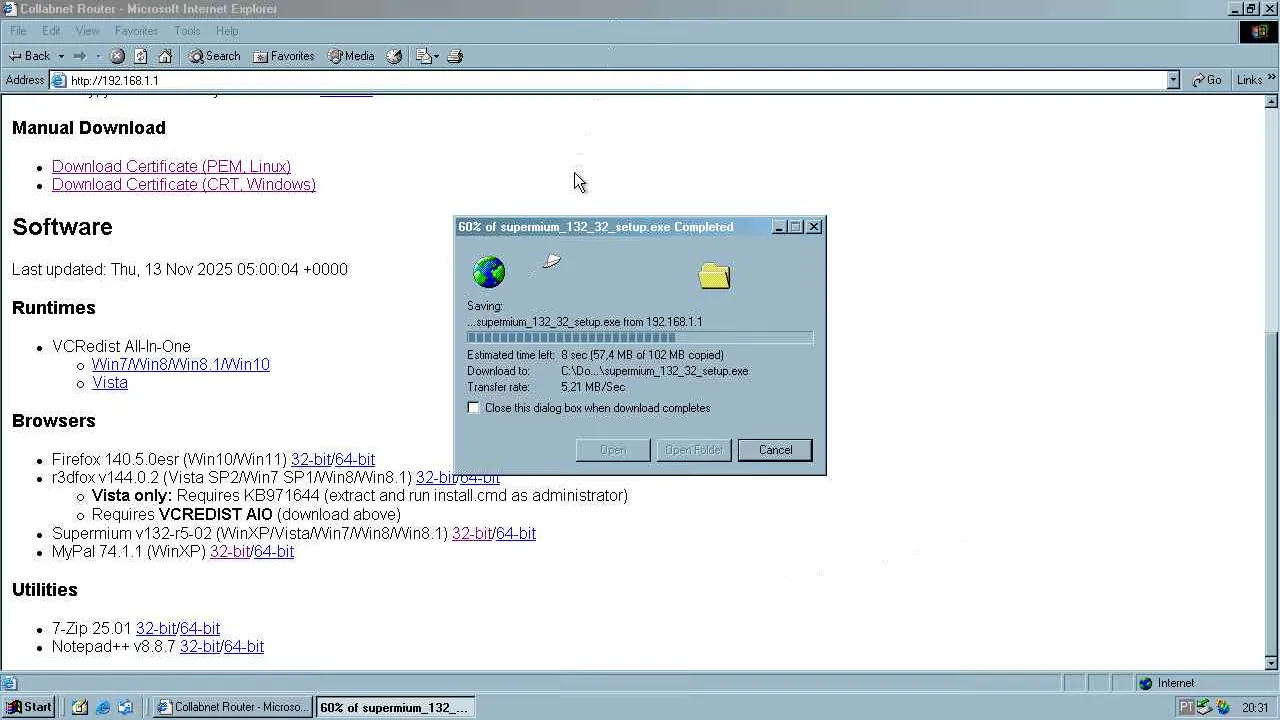
Task: Click the Forward arrow in the toolbar
Action: 80,56
